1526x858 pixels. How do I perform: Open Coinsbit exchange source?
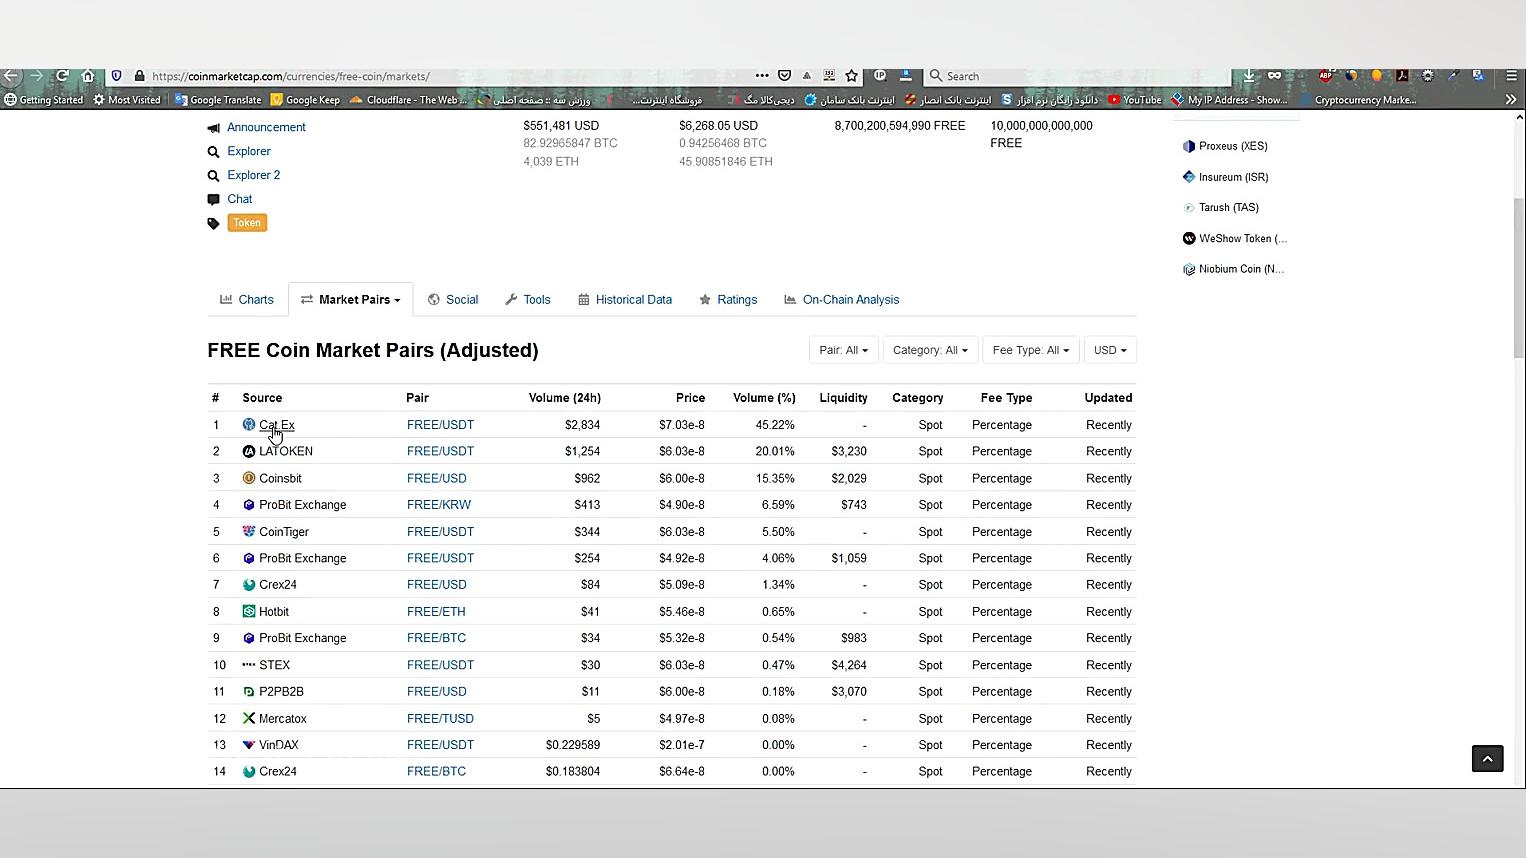click(280, 479)
